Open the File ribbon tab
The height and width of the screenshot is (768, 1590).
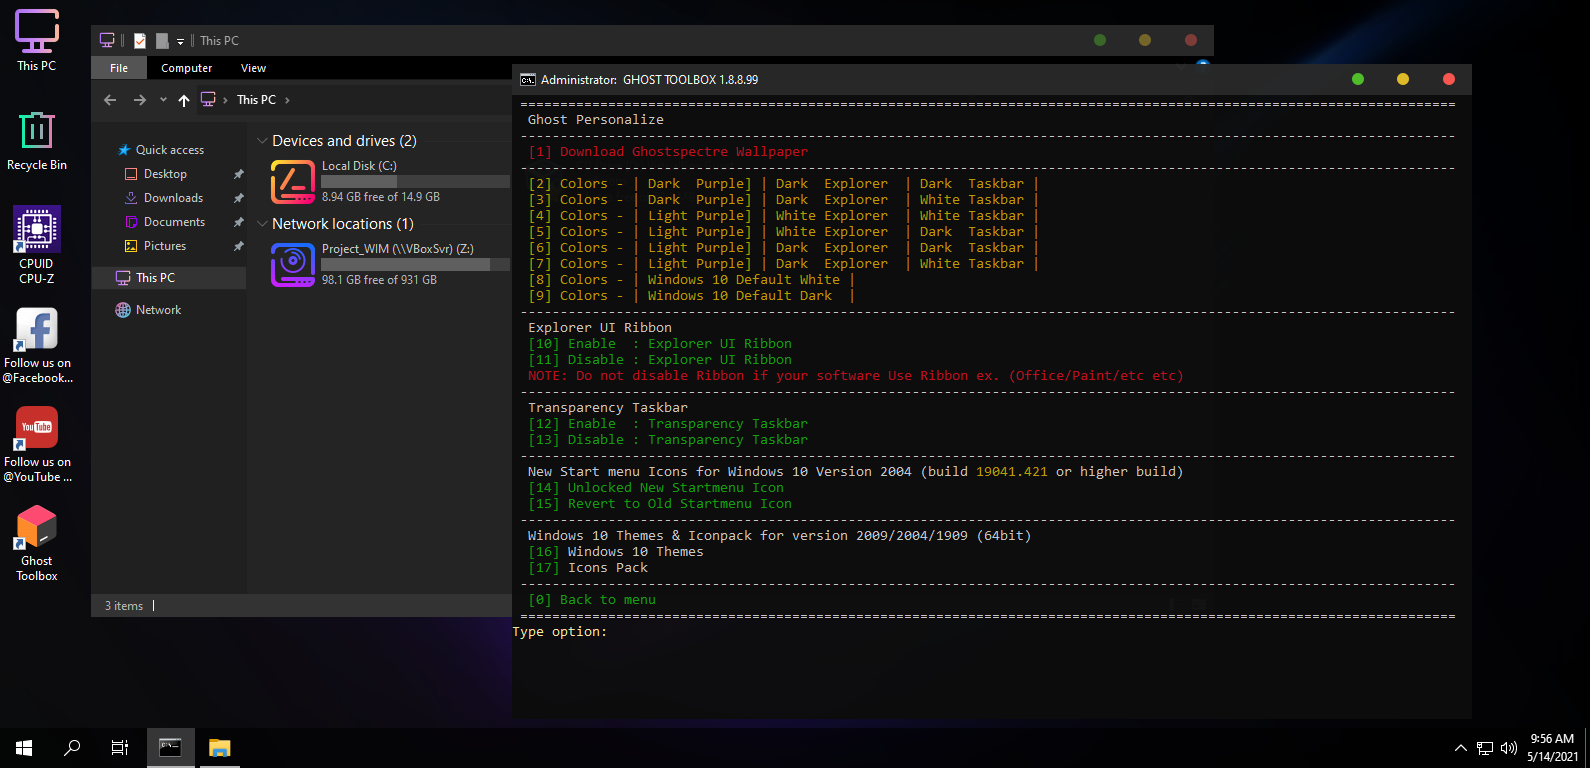pos(119,68)
